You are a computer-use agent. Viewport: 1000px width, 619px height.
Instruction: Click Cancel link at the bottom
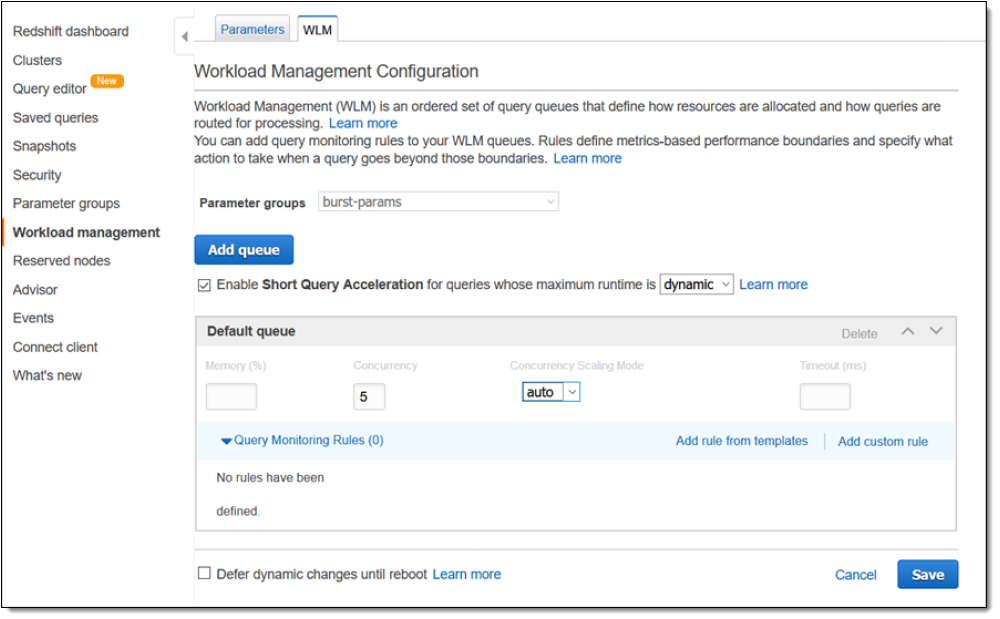855,575
